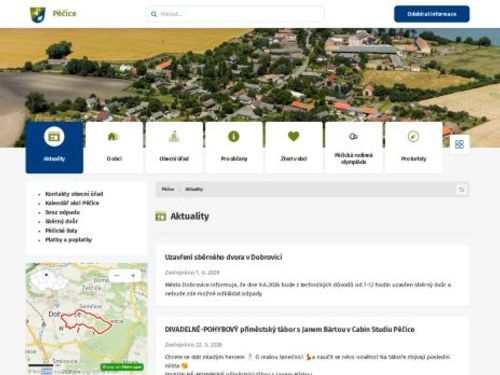Open the Kalendář akcí Pěčice link
Screen dimensions: 500x375
pyautogui.click(x=72, y=203)
